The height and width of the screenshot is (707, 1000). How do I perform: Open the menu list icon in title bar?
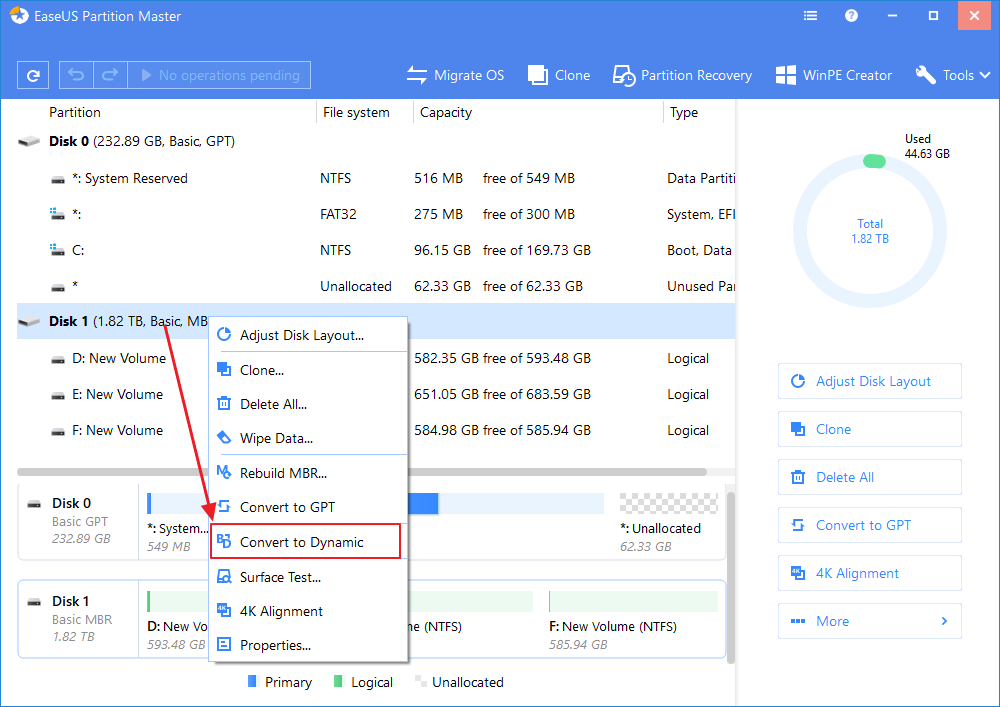[811, 16]
